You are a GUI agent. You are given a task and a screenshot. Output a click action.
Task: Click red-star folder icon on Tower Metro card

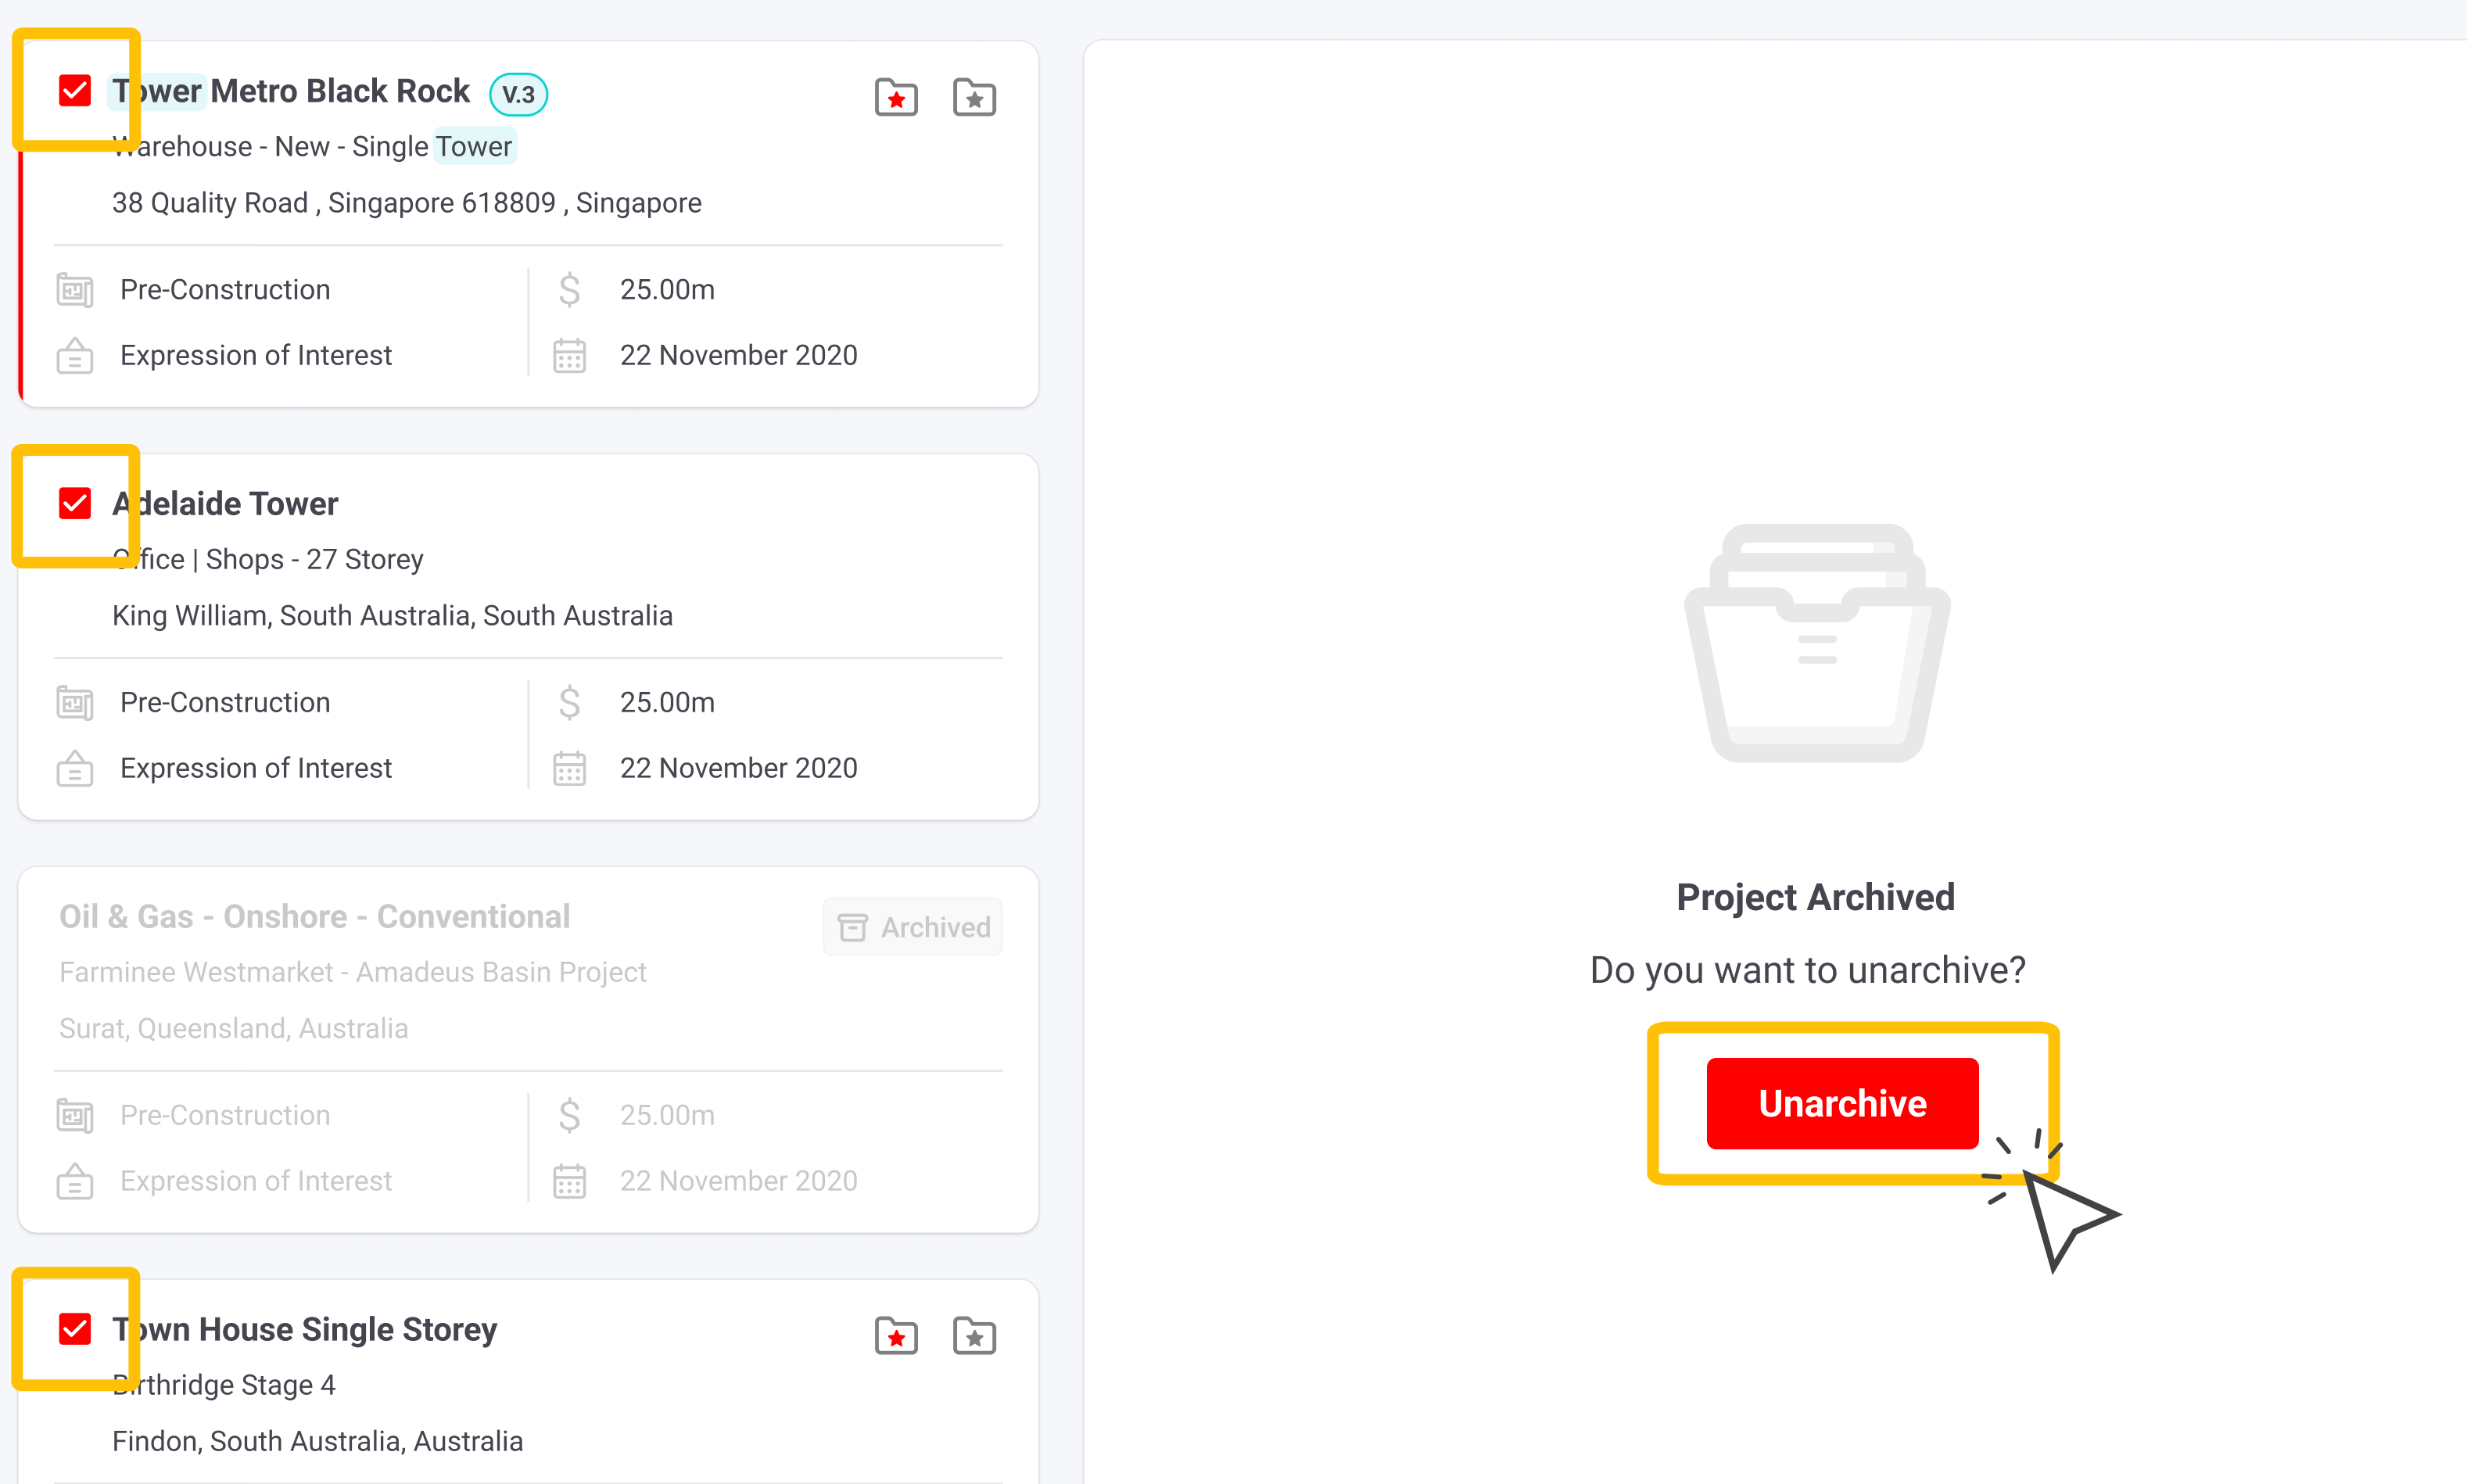[896, 97]
